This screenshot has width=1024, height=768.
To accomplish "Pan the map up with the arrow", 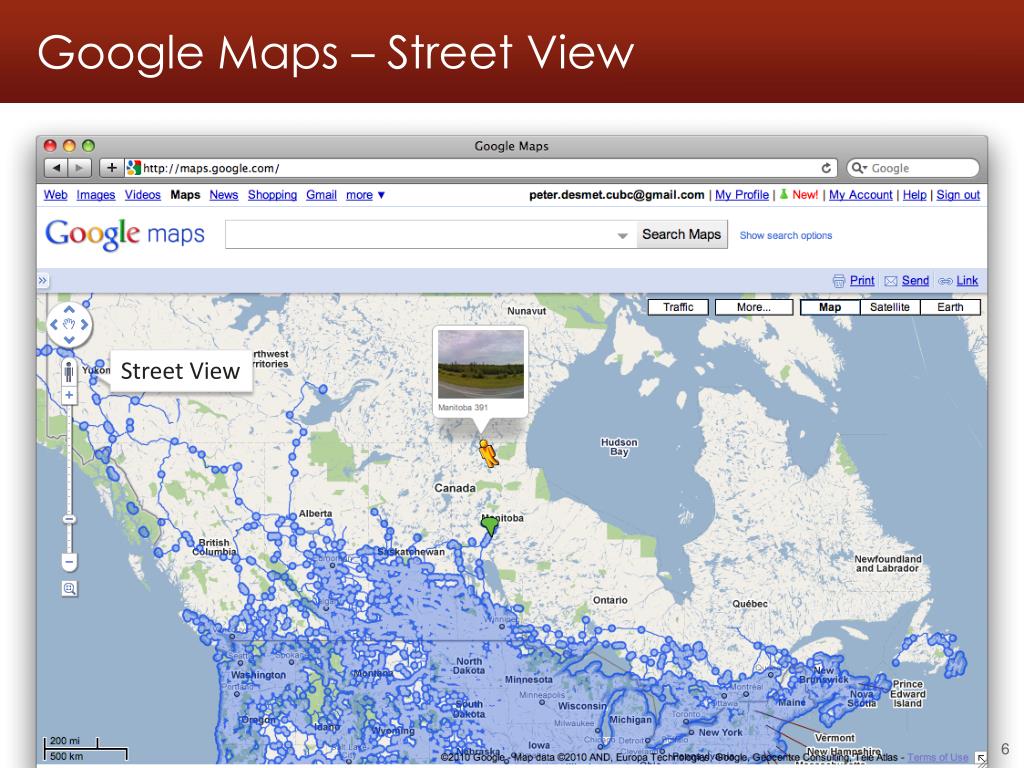I will (x=69, y=310).
